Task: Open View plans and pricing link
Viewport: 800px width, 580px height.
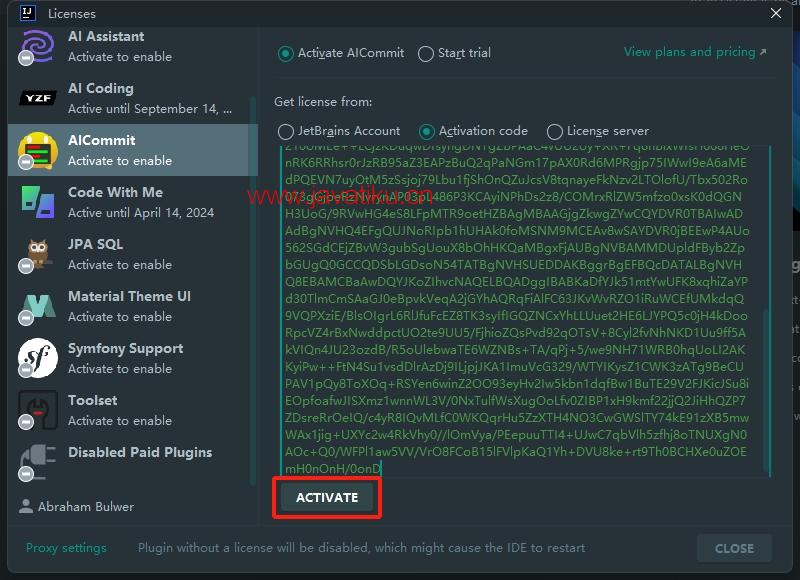Action: tap(695, 52)
